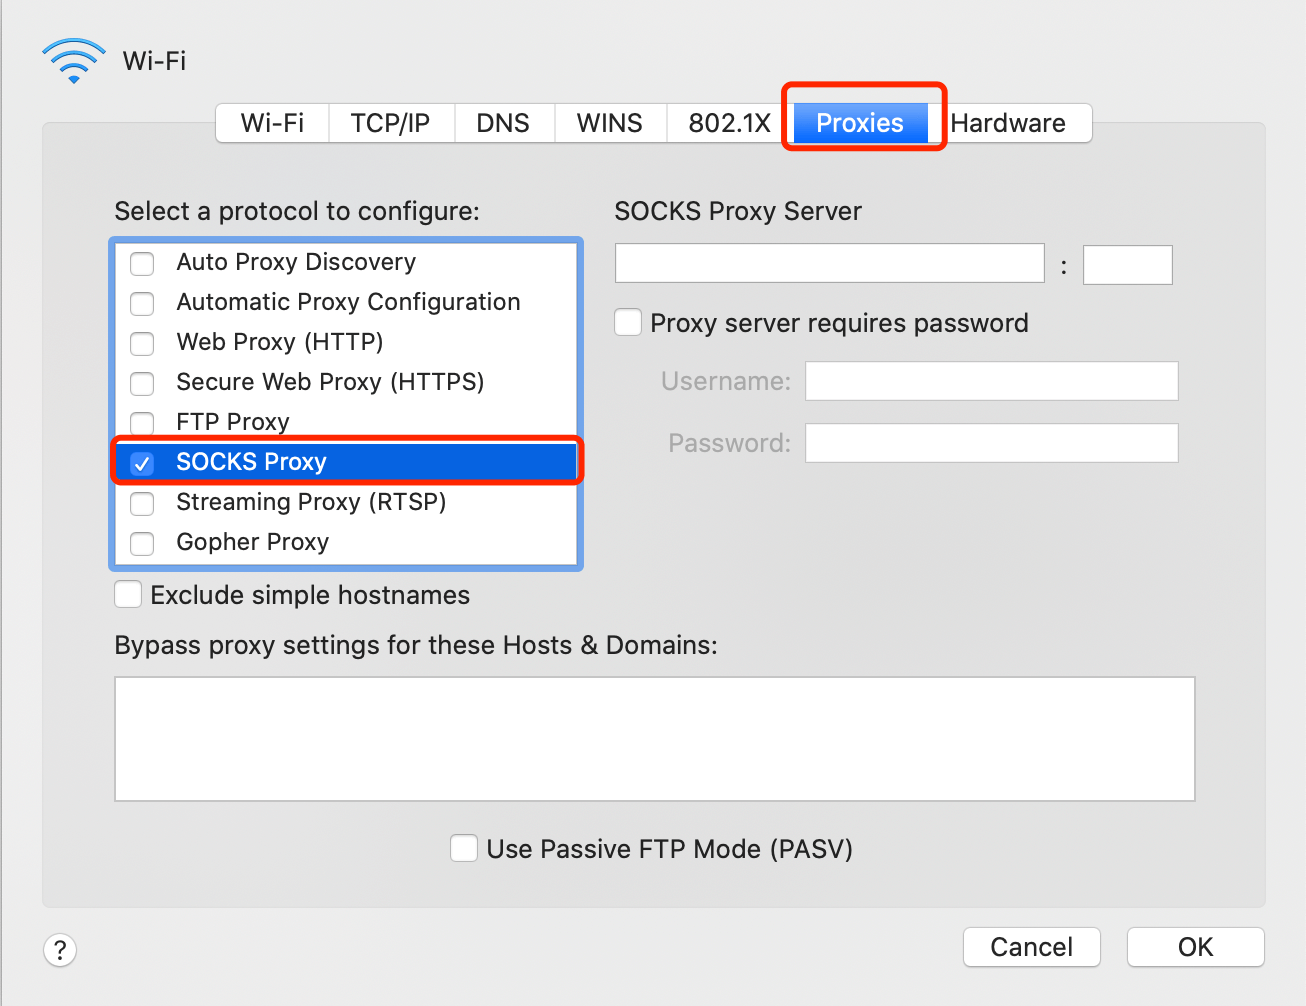Select the Proxies tab

(860, 123)
